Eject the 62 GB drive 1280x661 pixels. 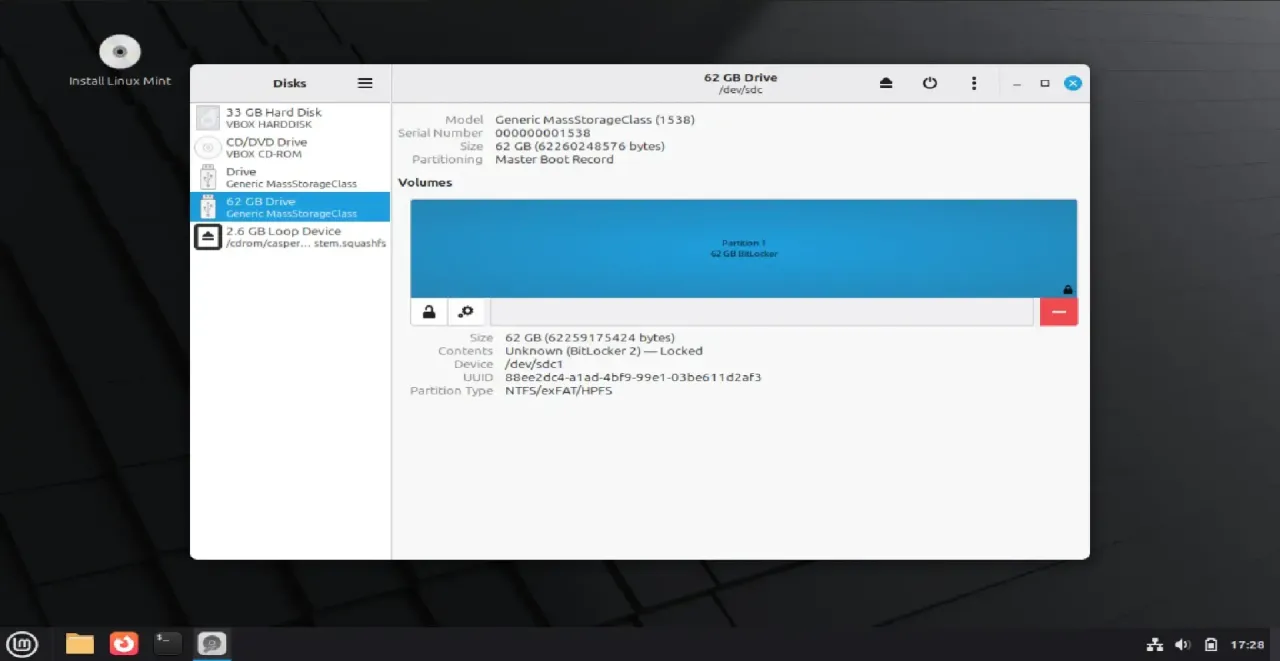[886, 83]
